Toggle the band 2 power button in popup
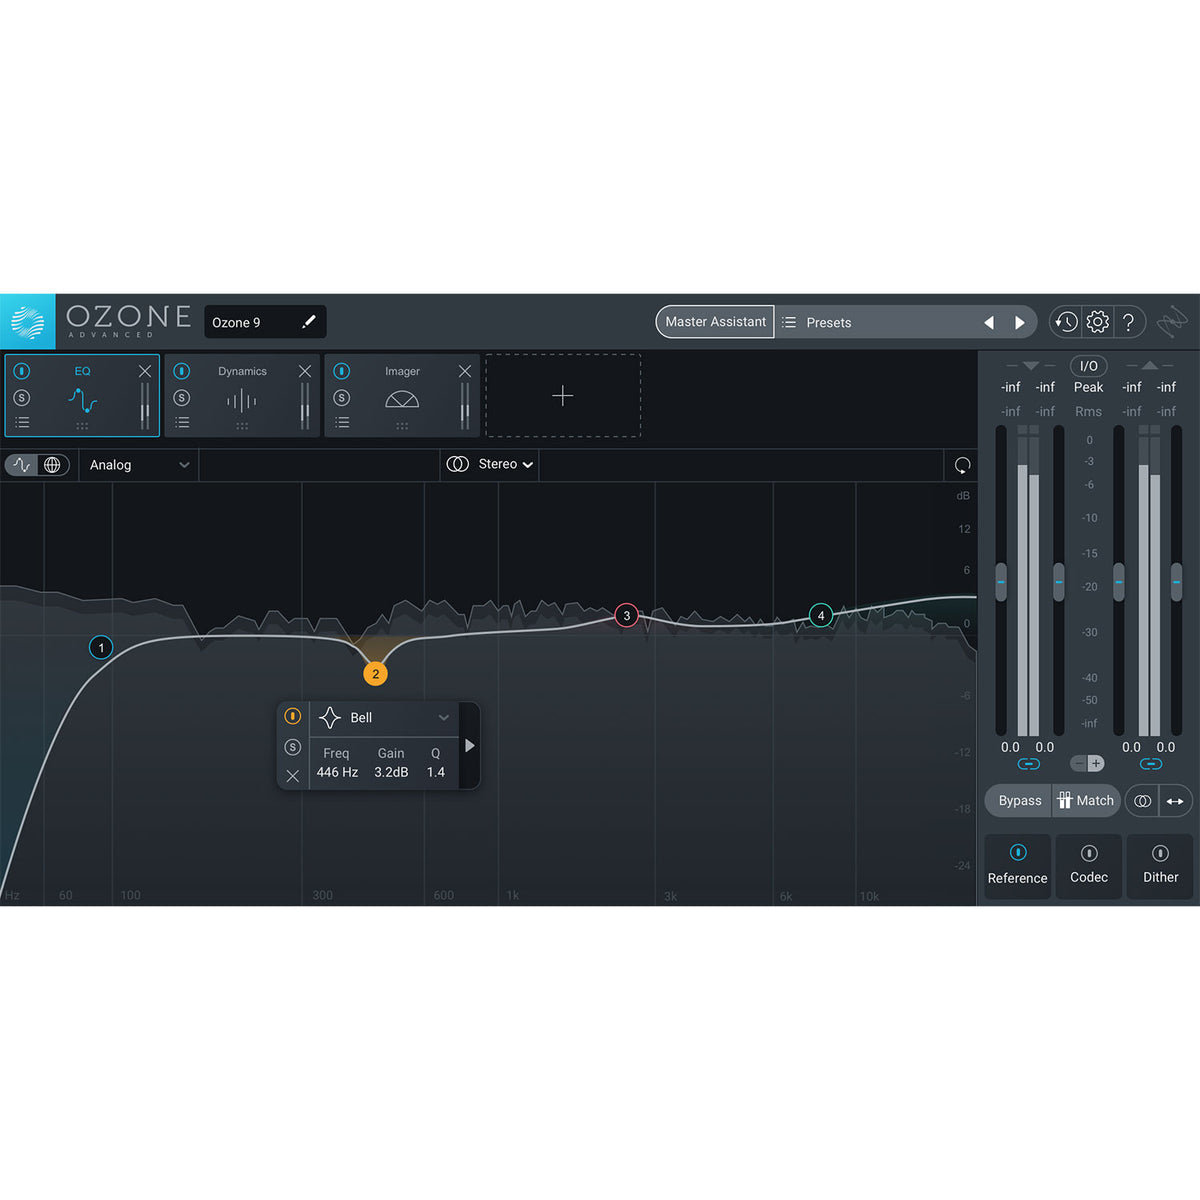The image size is (1200, 1200). coord(293,716)
